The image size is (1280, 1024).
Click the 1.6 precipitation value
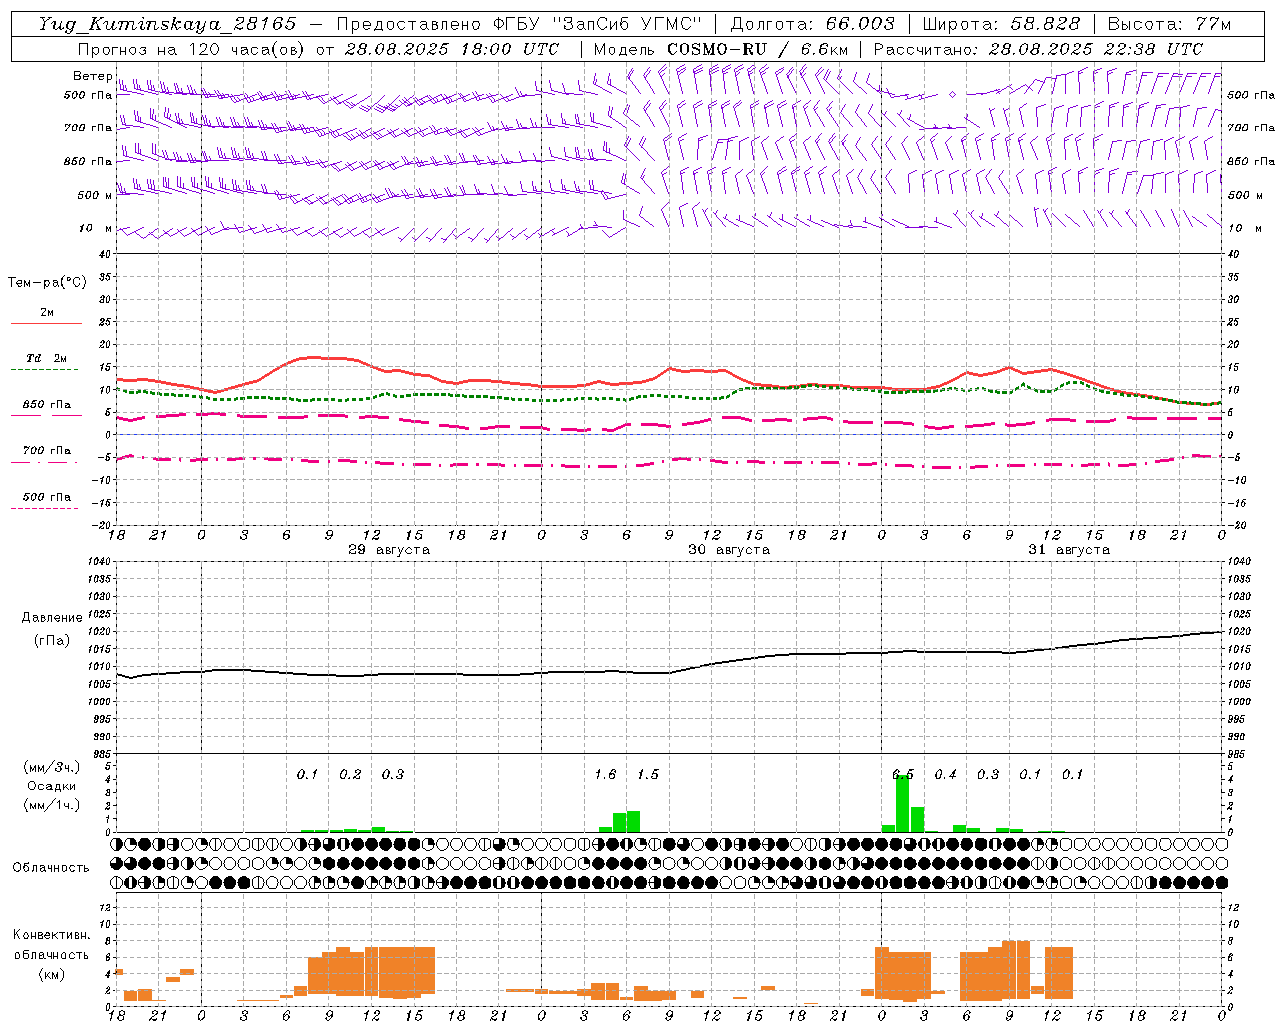605,775
